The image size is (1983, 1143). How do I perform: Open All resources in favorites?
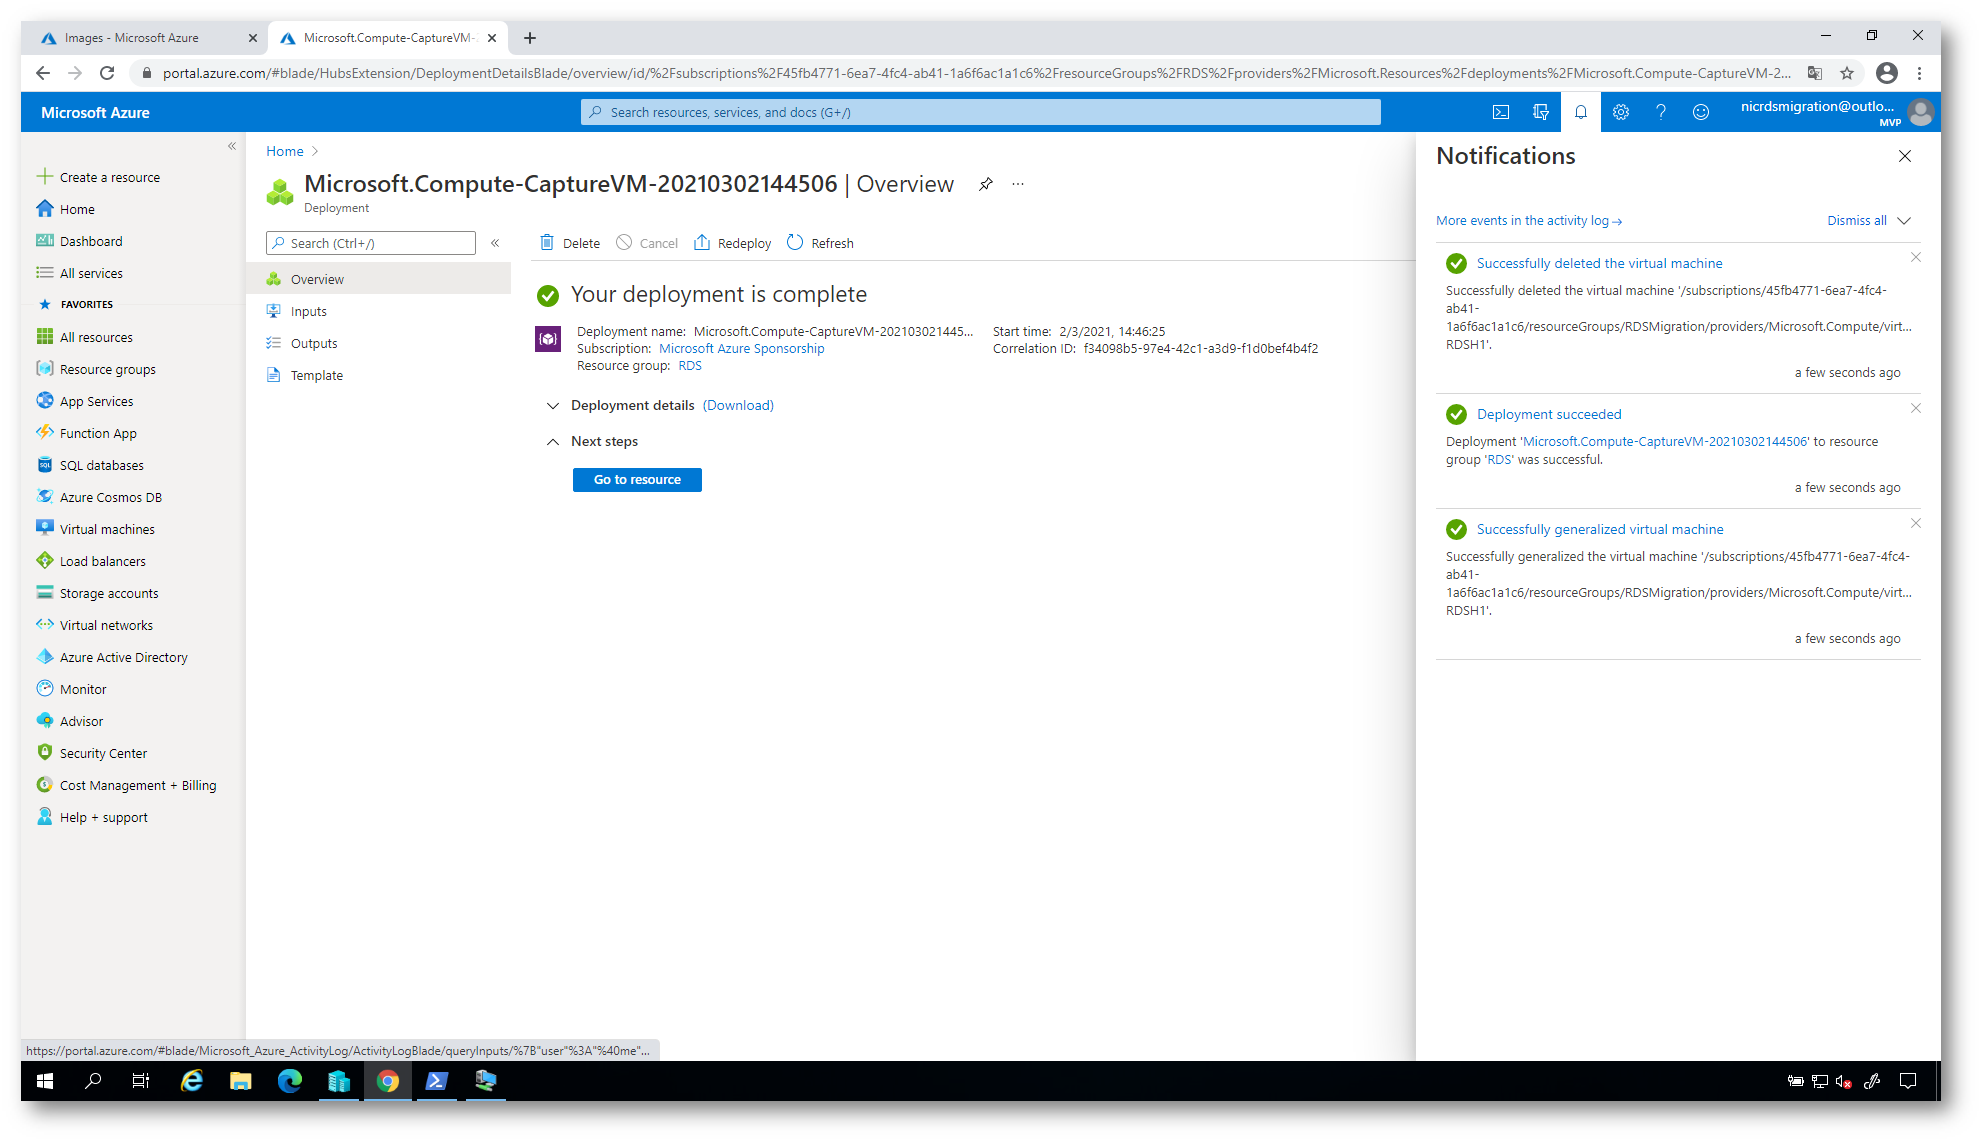(x=84, y=337)
